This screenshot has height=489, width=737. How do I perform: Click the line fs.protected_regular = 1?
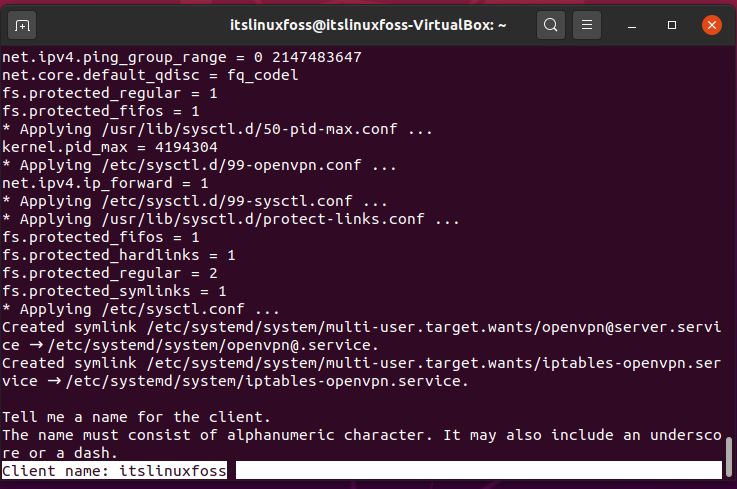110,94
